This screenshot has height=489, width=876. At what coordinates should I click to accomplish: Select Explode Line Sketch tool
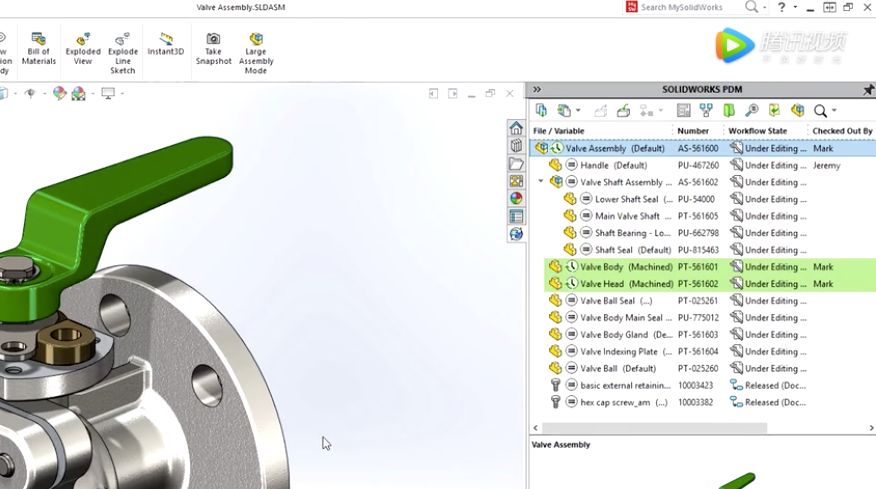(122, 54)
